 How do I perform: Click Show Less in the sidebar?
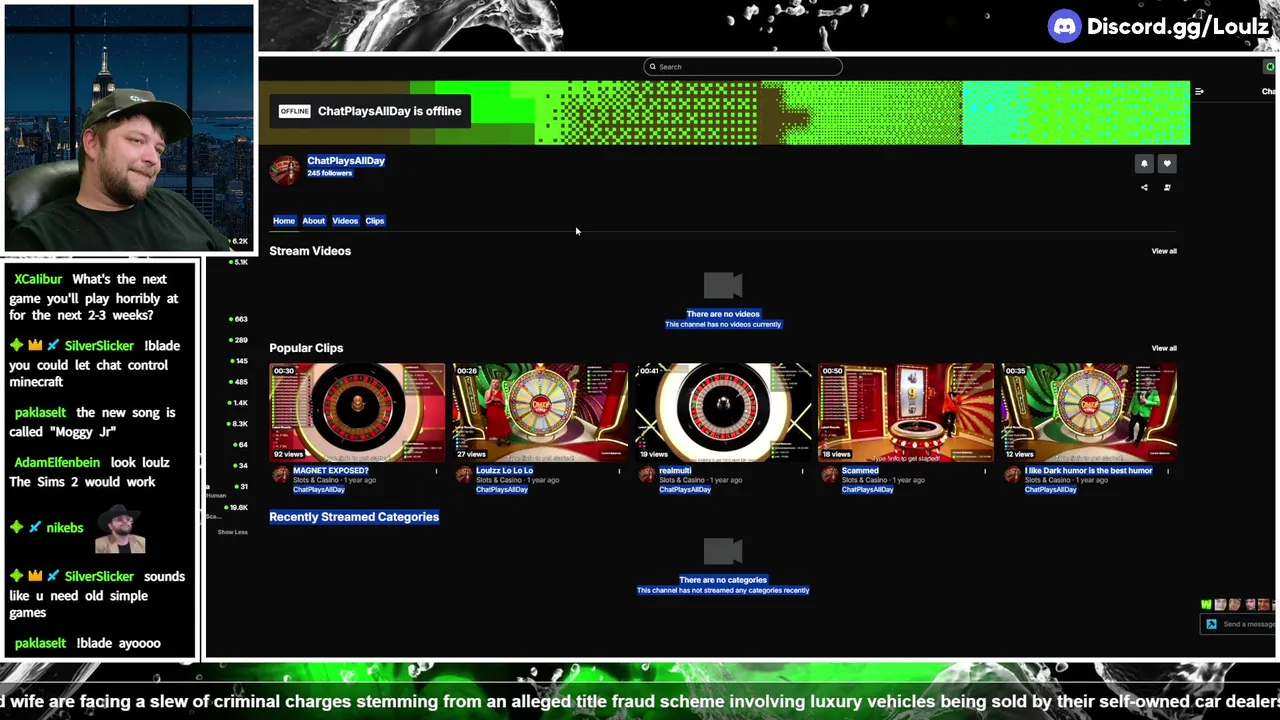(233, 532)
